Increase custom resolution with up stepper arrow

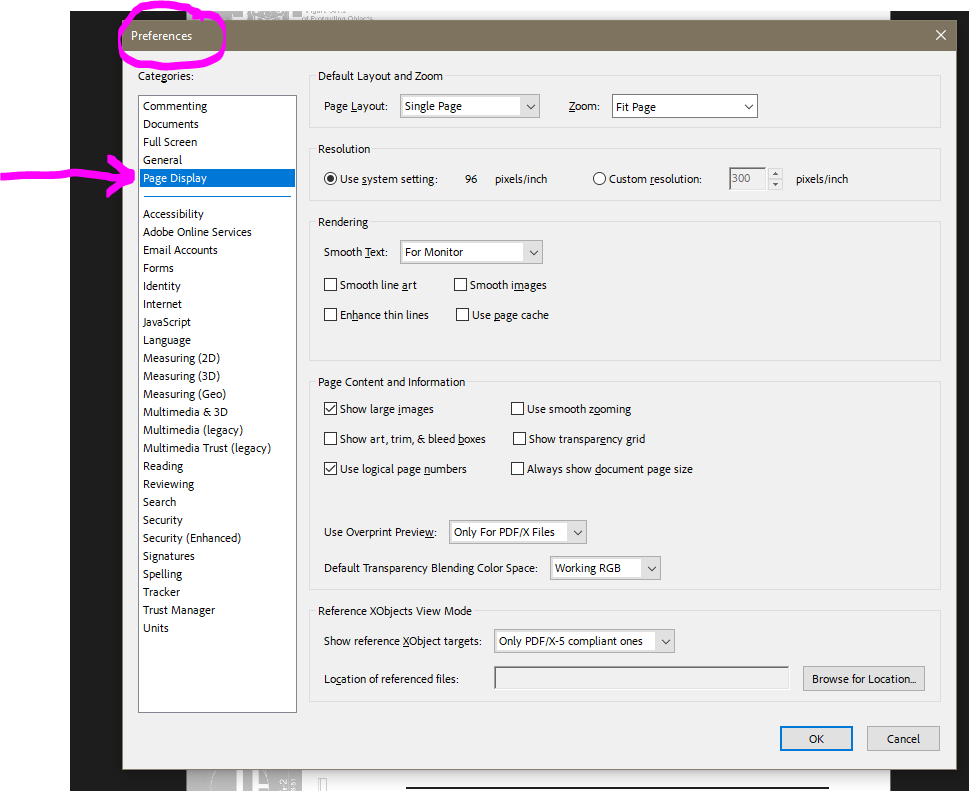(x=776, y=174)
